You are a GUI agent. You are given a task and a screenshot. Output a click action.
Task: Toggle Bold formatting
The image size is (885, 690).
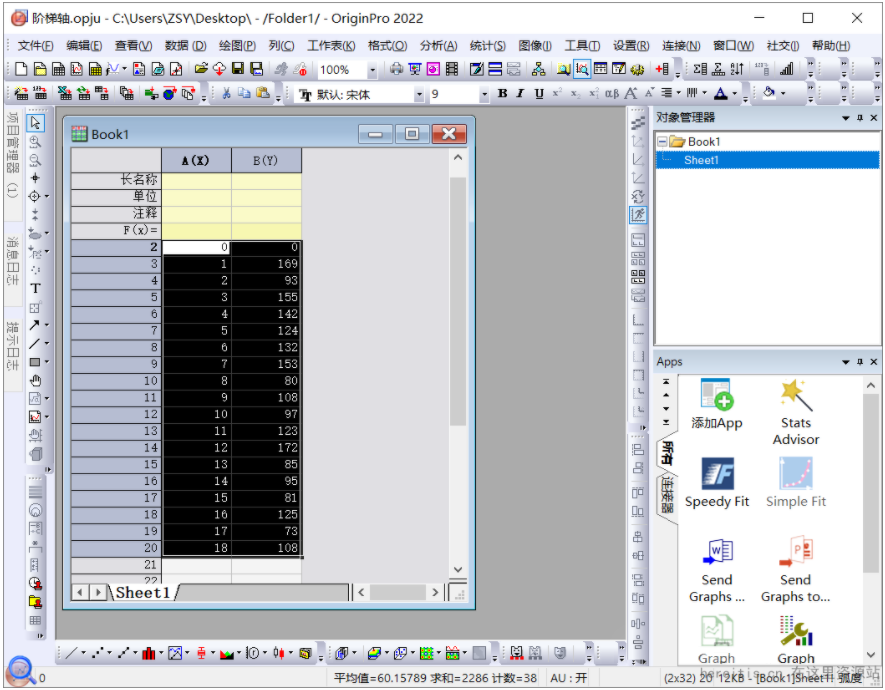pos(502,93)
